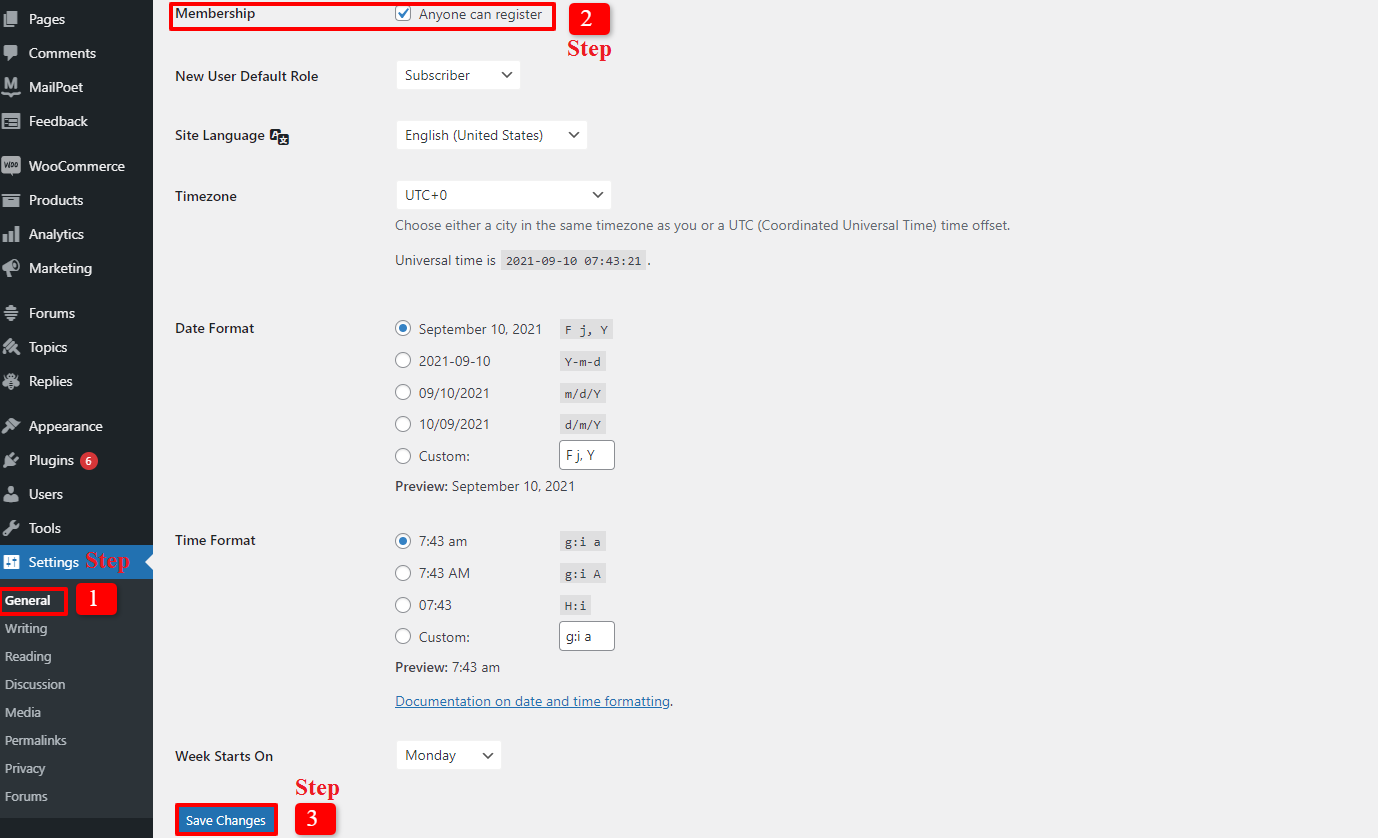Viewport: 1378px width, 838px height.
Task: Toggle the Anyone can register checkbox
Action: (403, 14)
